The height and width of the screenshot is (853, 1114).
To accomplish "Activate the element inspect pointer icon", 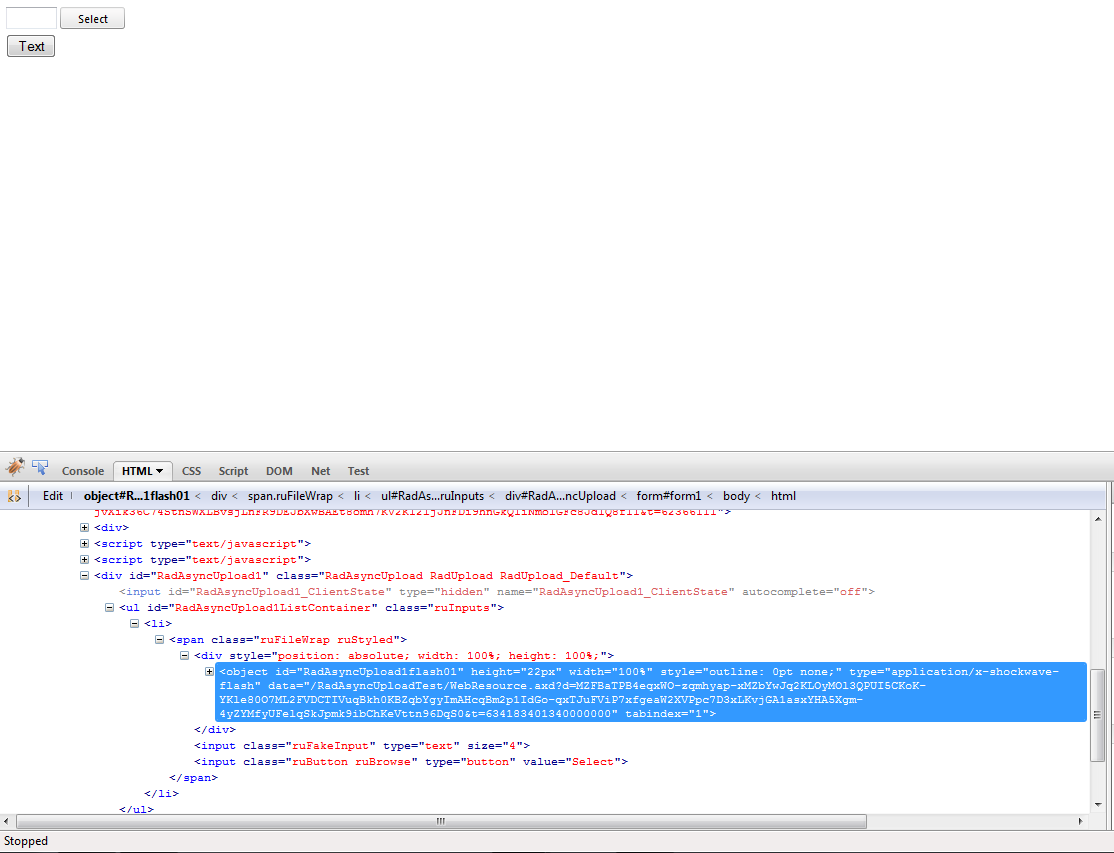I will (40, 467).
